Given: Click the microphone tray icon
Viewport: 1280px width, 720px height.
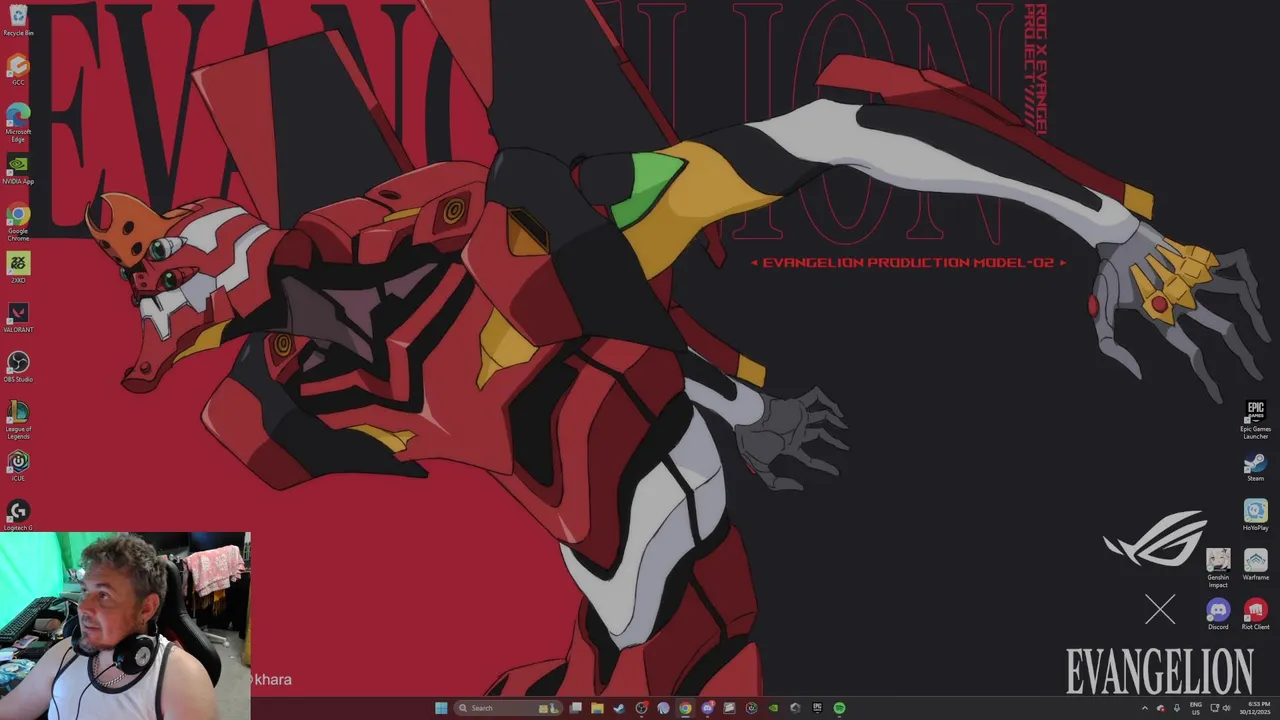Looking at the screenshot, I should pyautogui.click(x=1177, y=708).
